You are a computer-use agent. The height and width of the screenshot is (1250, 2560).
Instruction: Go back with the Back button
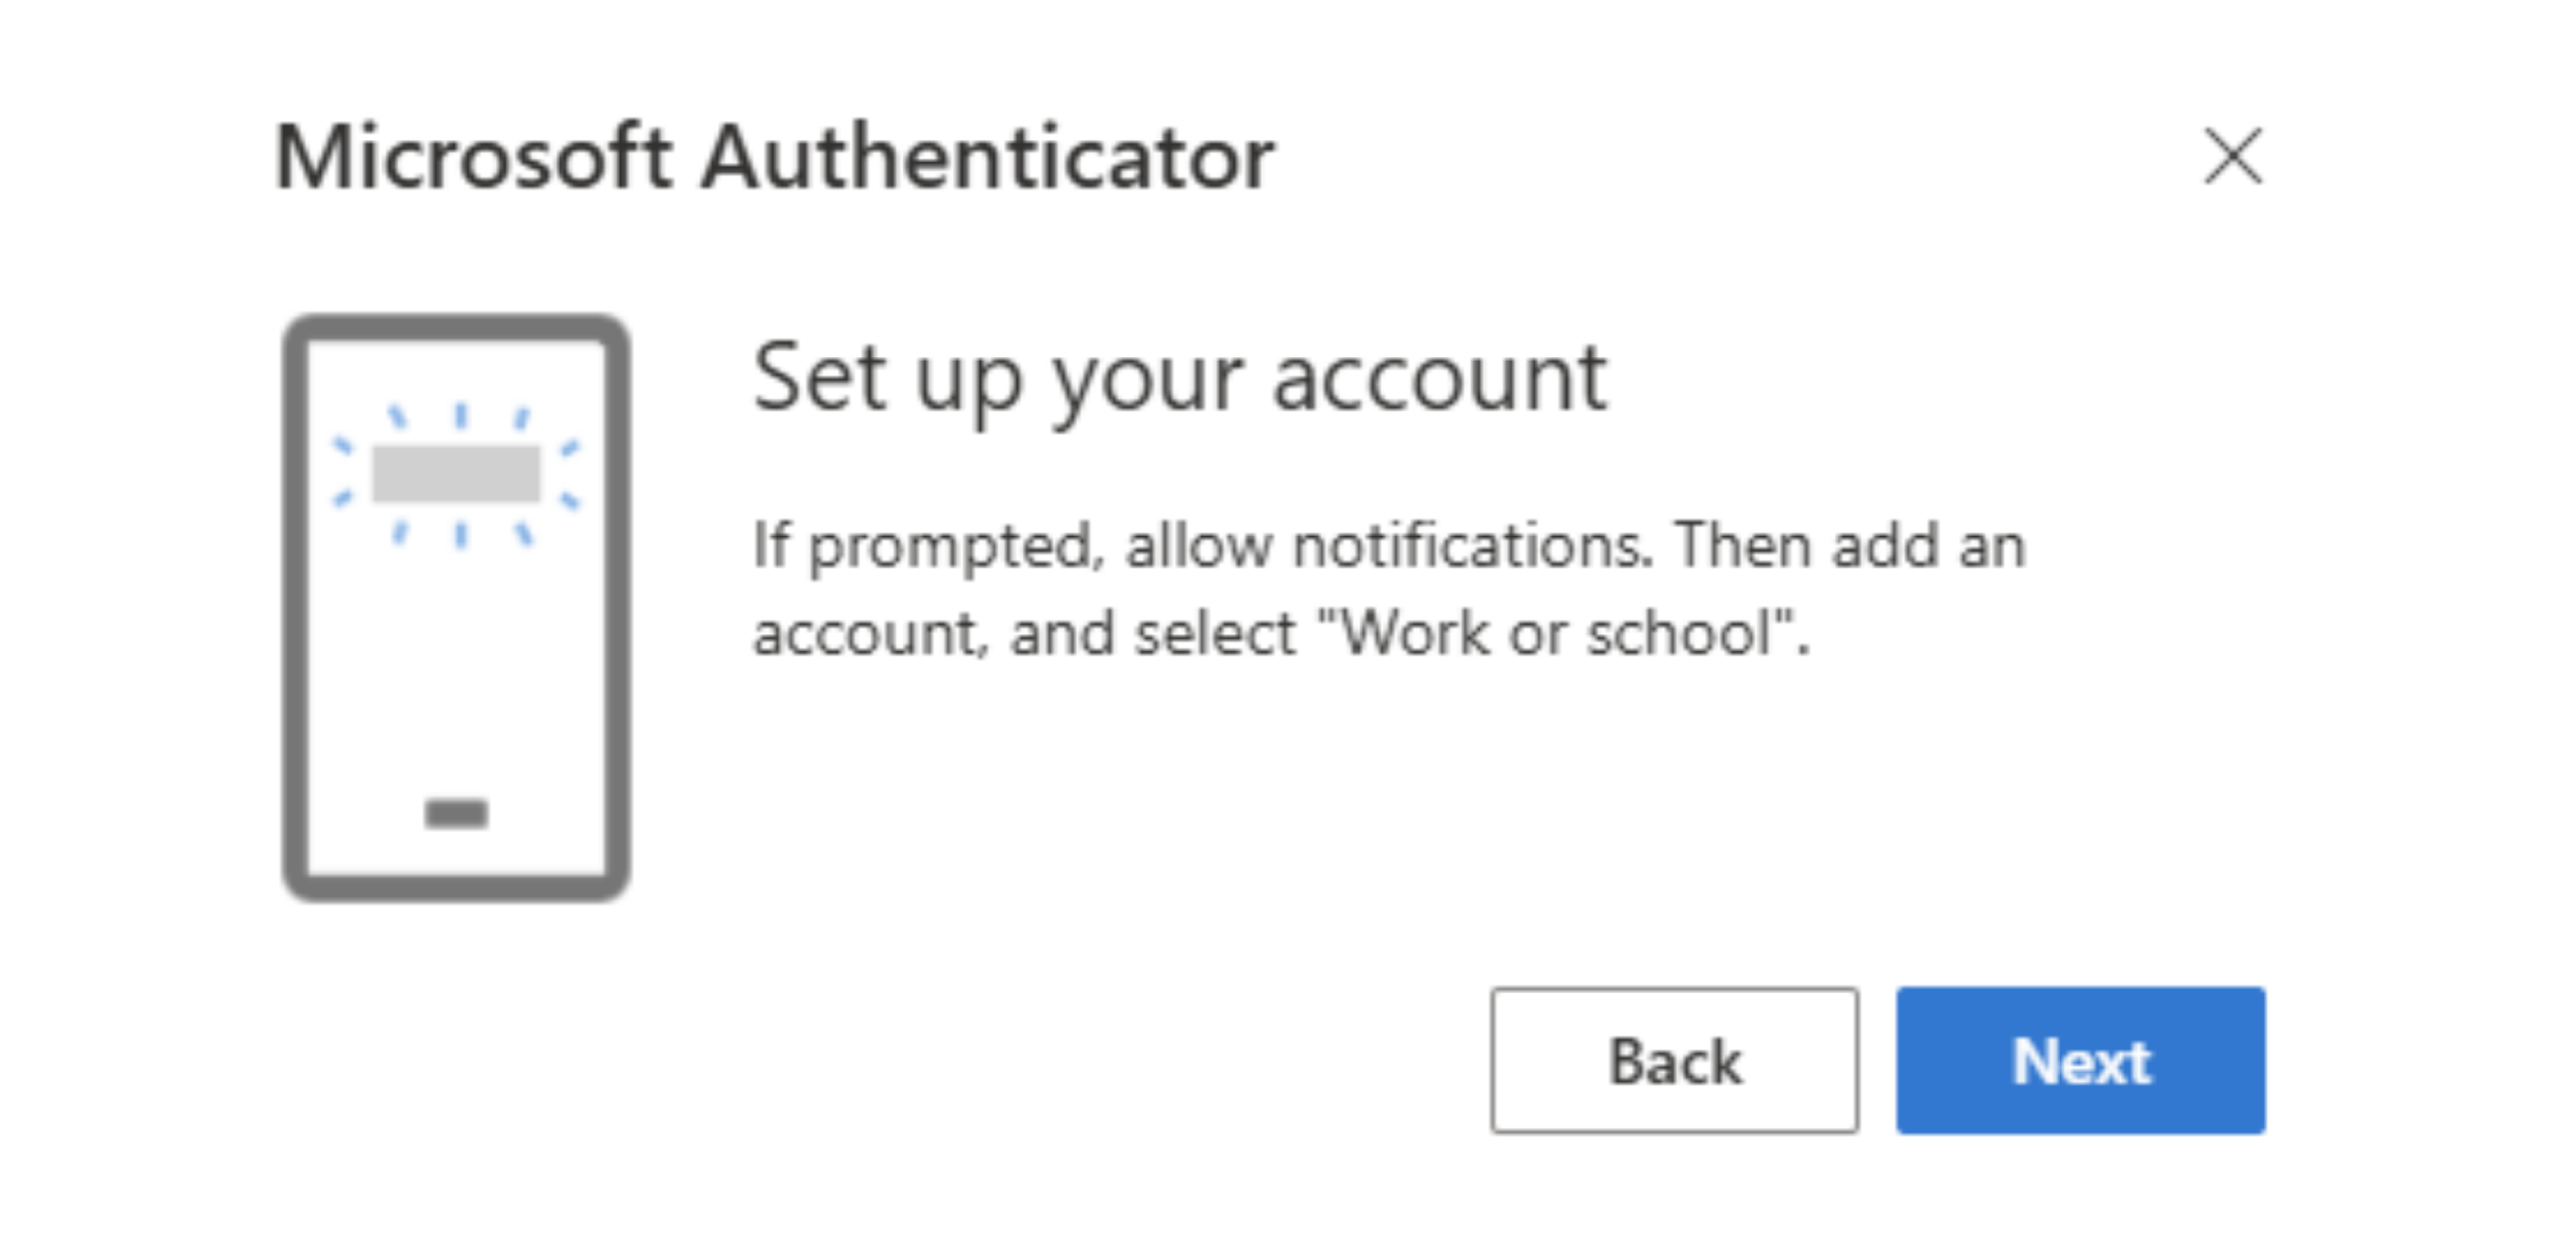coord(1674,1060)
